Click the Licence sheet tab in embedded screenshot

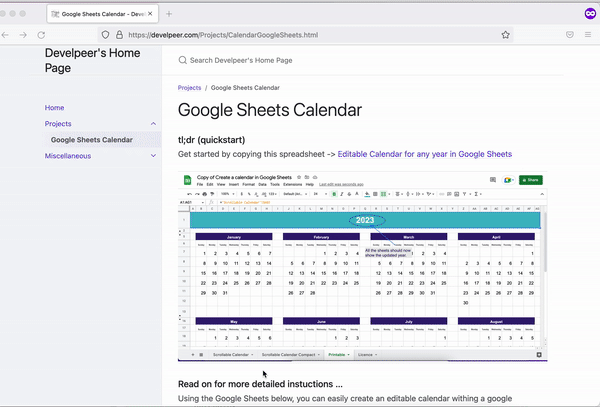coord(367,355)
